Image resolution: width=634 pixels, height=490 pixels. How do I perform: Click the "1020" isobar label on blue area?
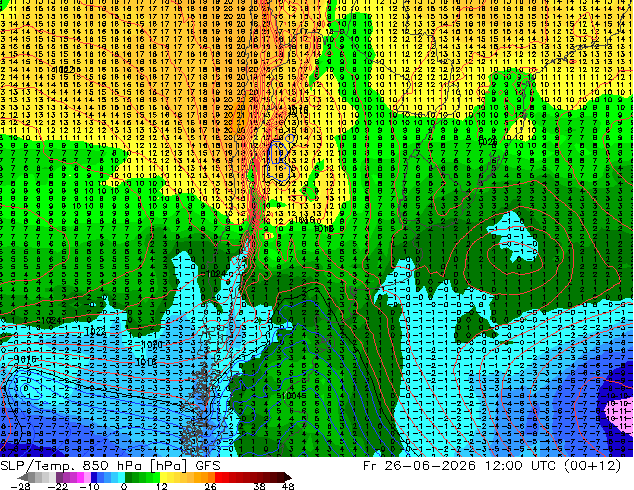click(x=153, y=345)
